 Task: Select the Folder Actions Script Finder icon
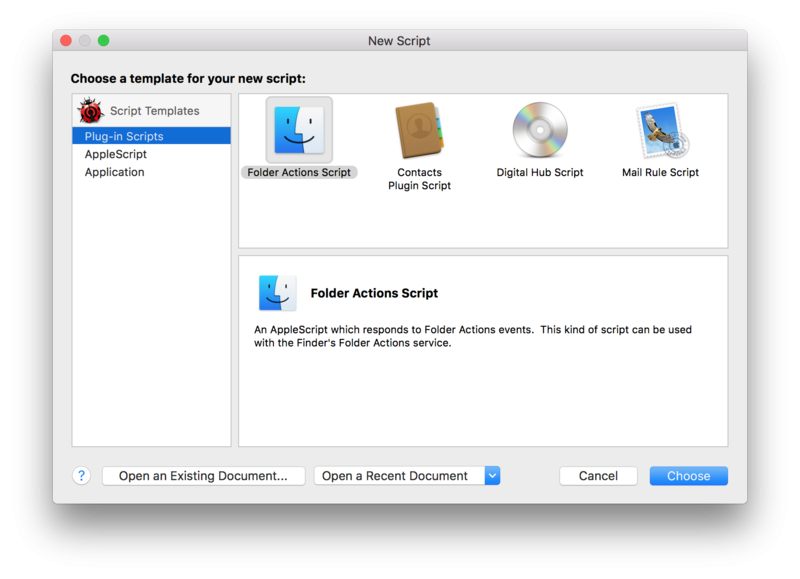(299, 130)
